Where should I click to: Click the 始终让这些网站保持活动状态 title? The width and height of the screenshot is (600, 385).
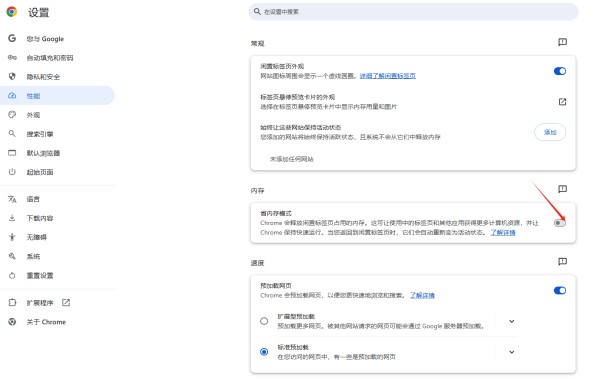tap(300, 127)
